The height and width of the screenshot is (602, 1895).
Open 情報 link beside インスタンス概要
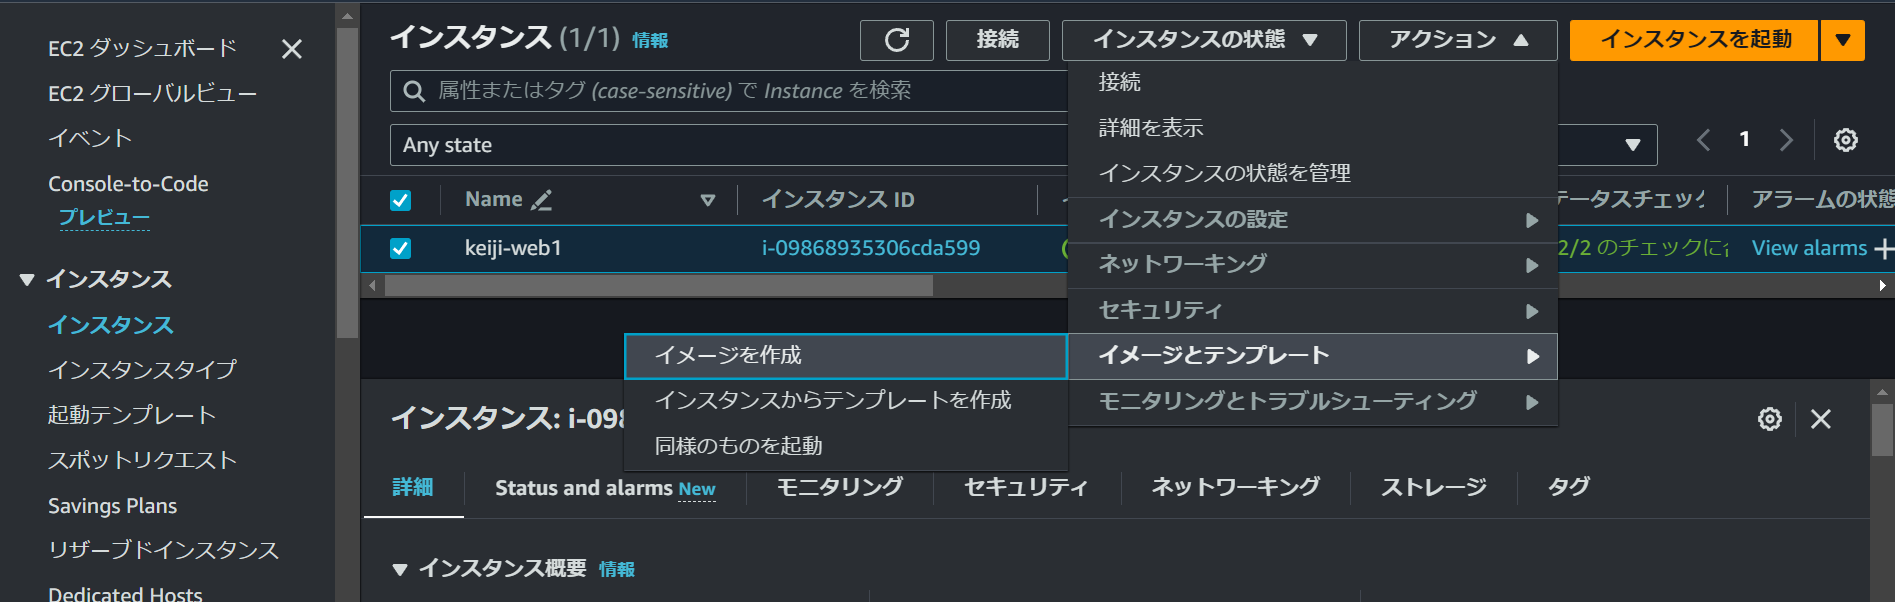pyautogui.click(x=617, y=569)
